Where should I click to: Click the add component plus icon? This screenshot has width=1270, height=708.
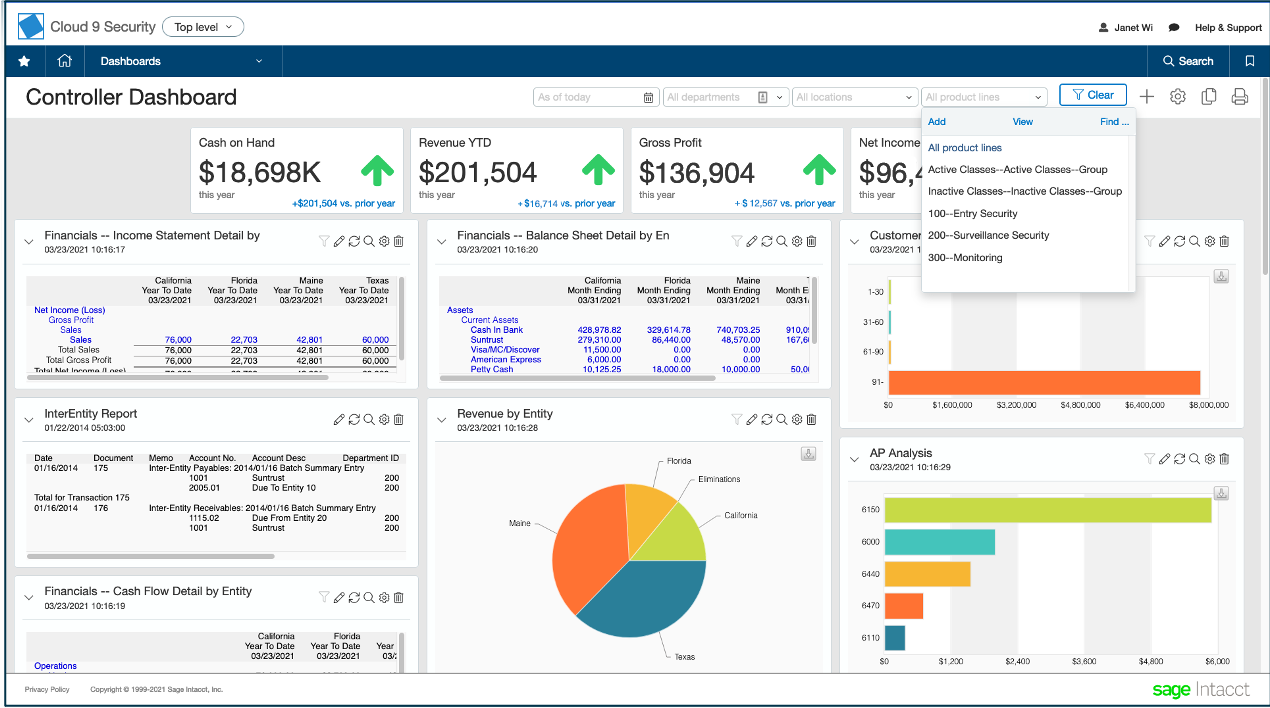coord(1147,96)
